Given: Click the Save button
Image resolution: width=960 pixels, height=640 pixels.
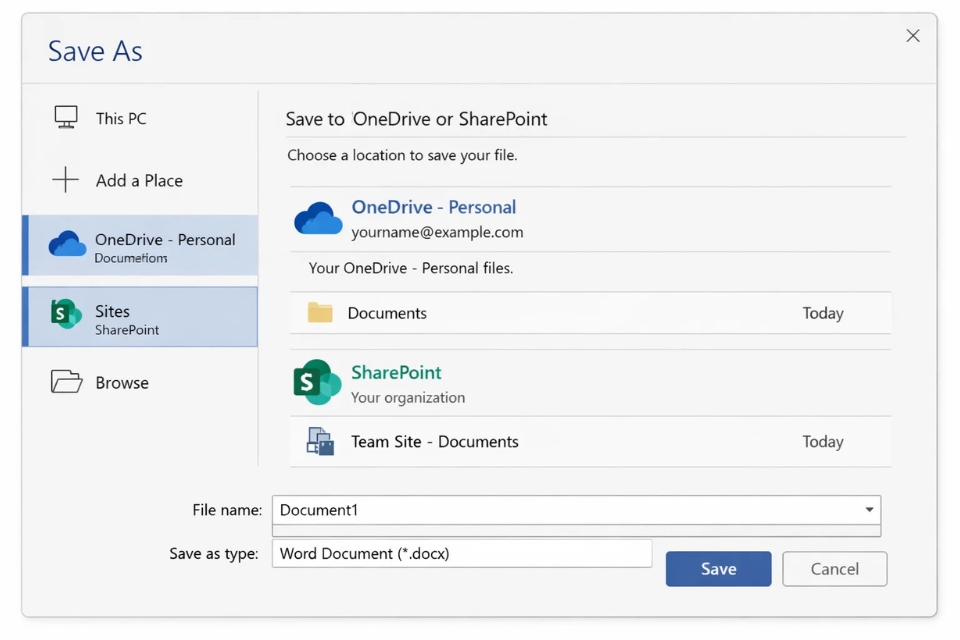Looking at the screenshot, I should (718, 568).
